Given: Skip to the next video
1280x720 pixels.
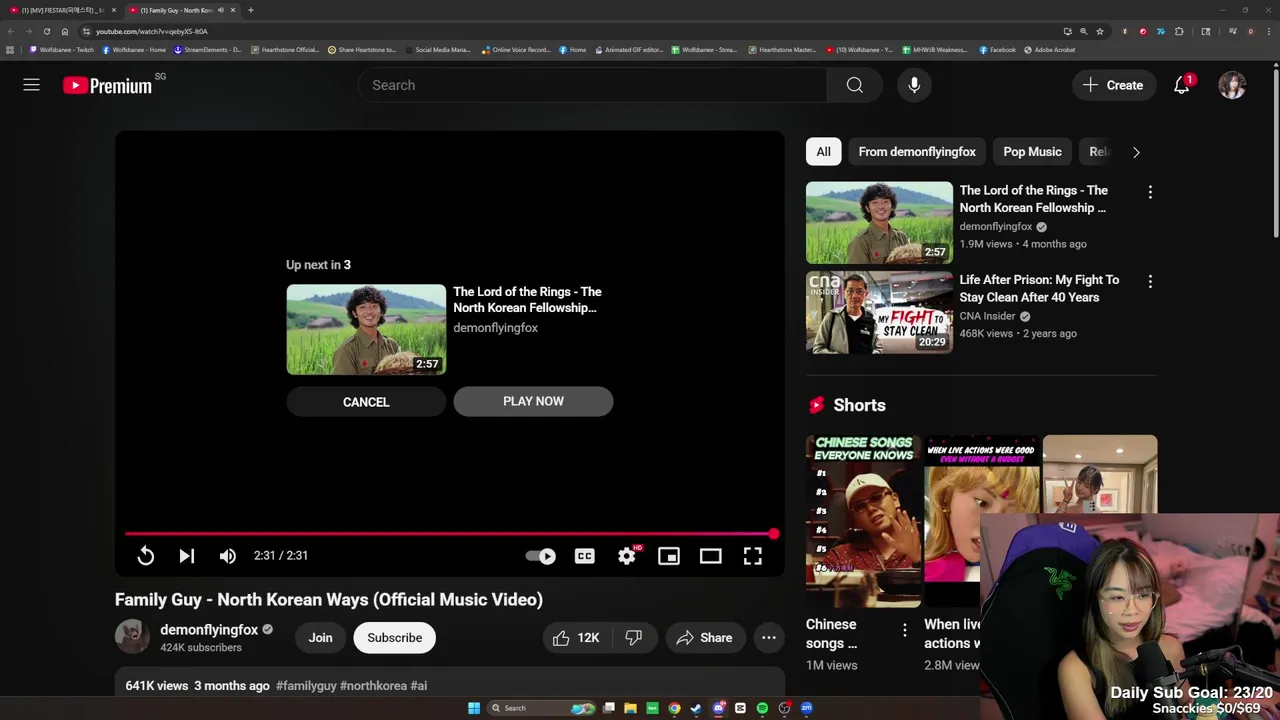Looking at the screenshot, I should click(x=186, y=556).
